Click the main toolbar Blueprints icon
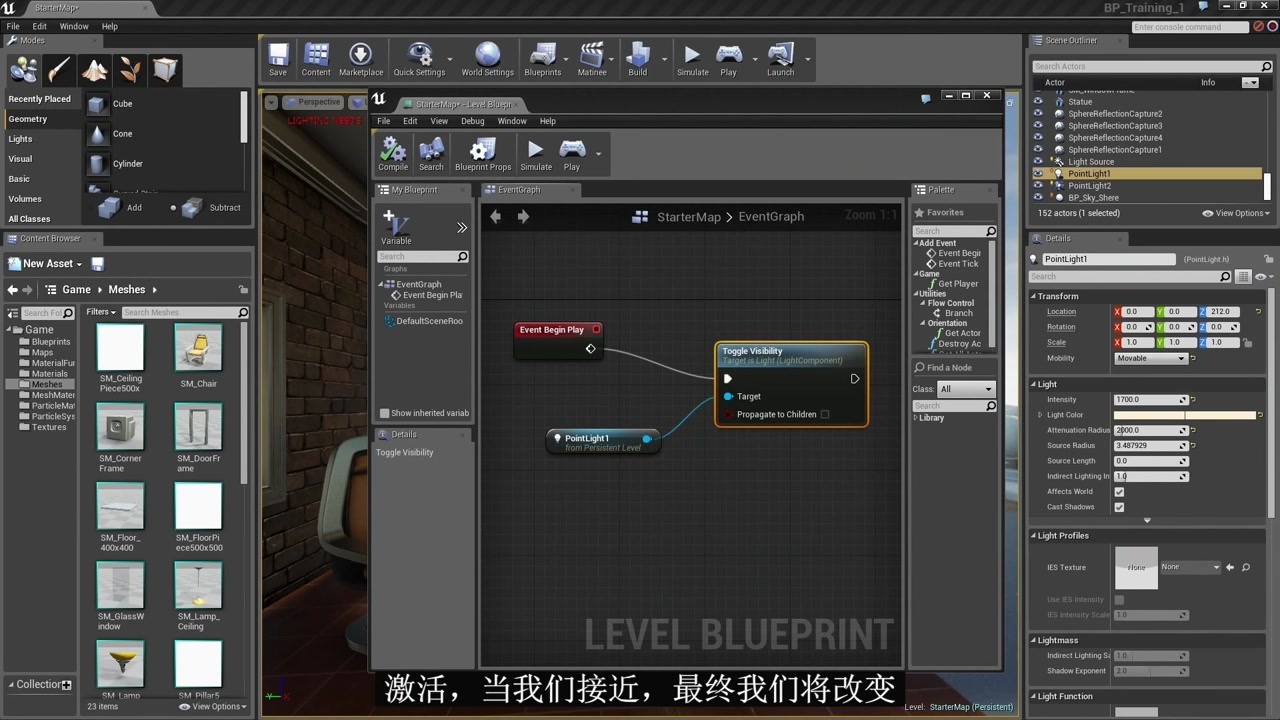1280x720 pixels. [543, 59]
